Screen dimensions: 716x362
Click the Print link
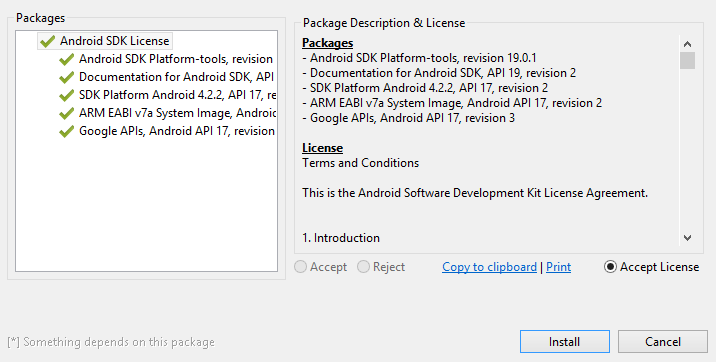(558, 267)
